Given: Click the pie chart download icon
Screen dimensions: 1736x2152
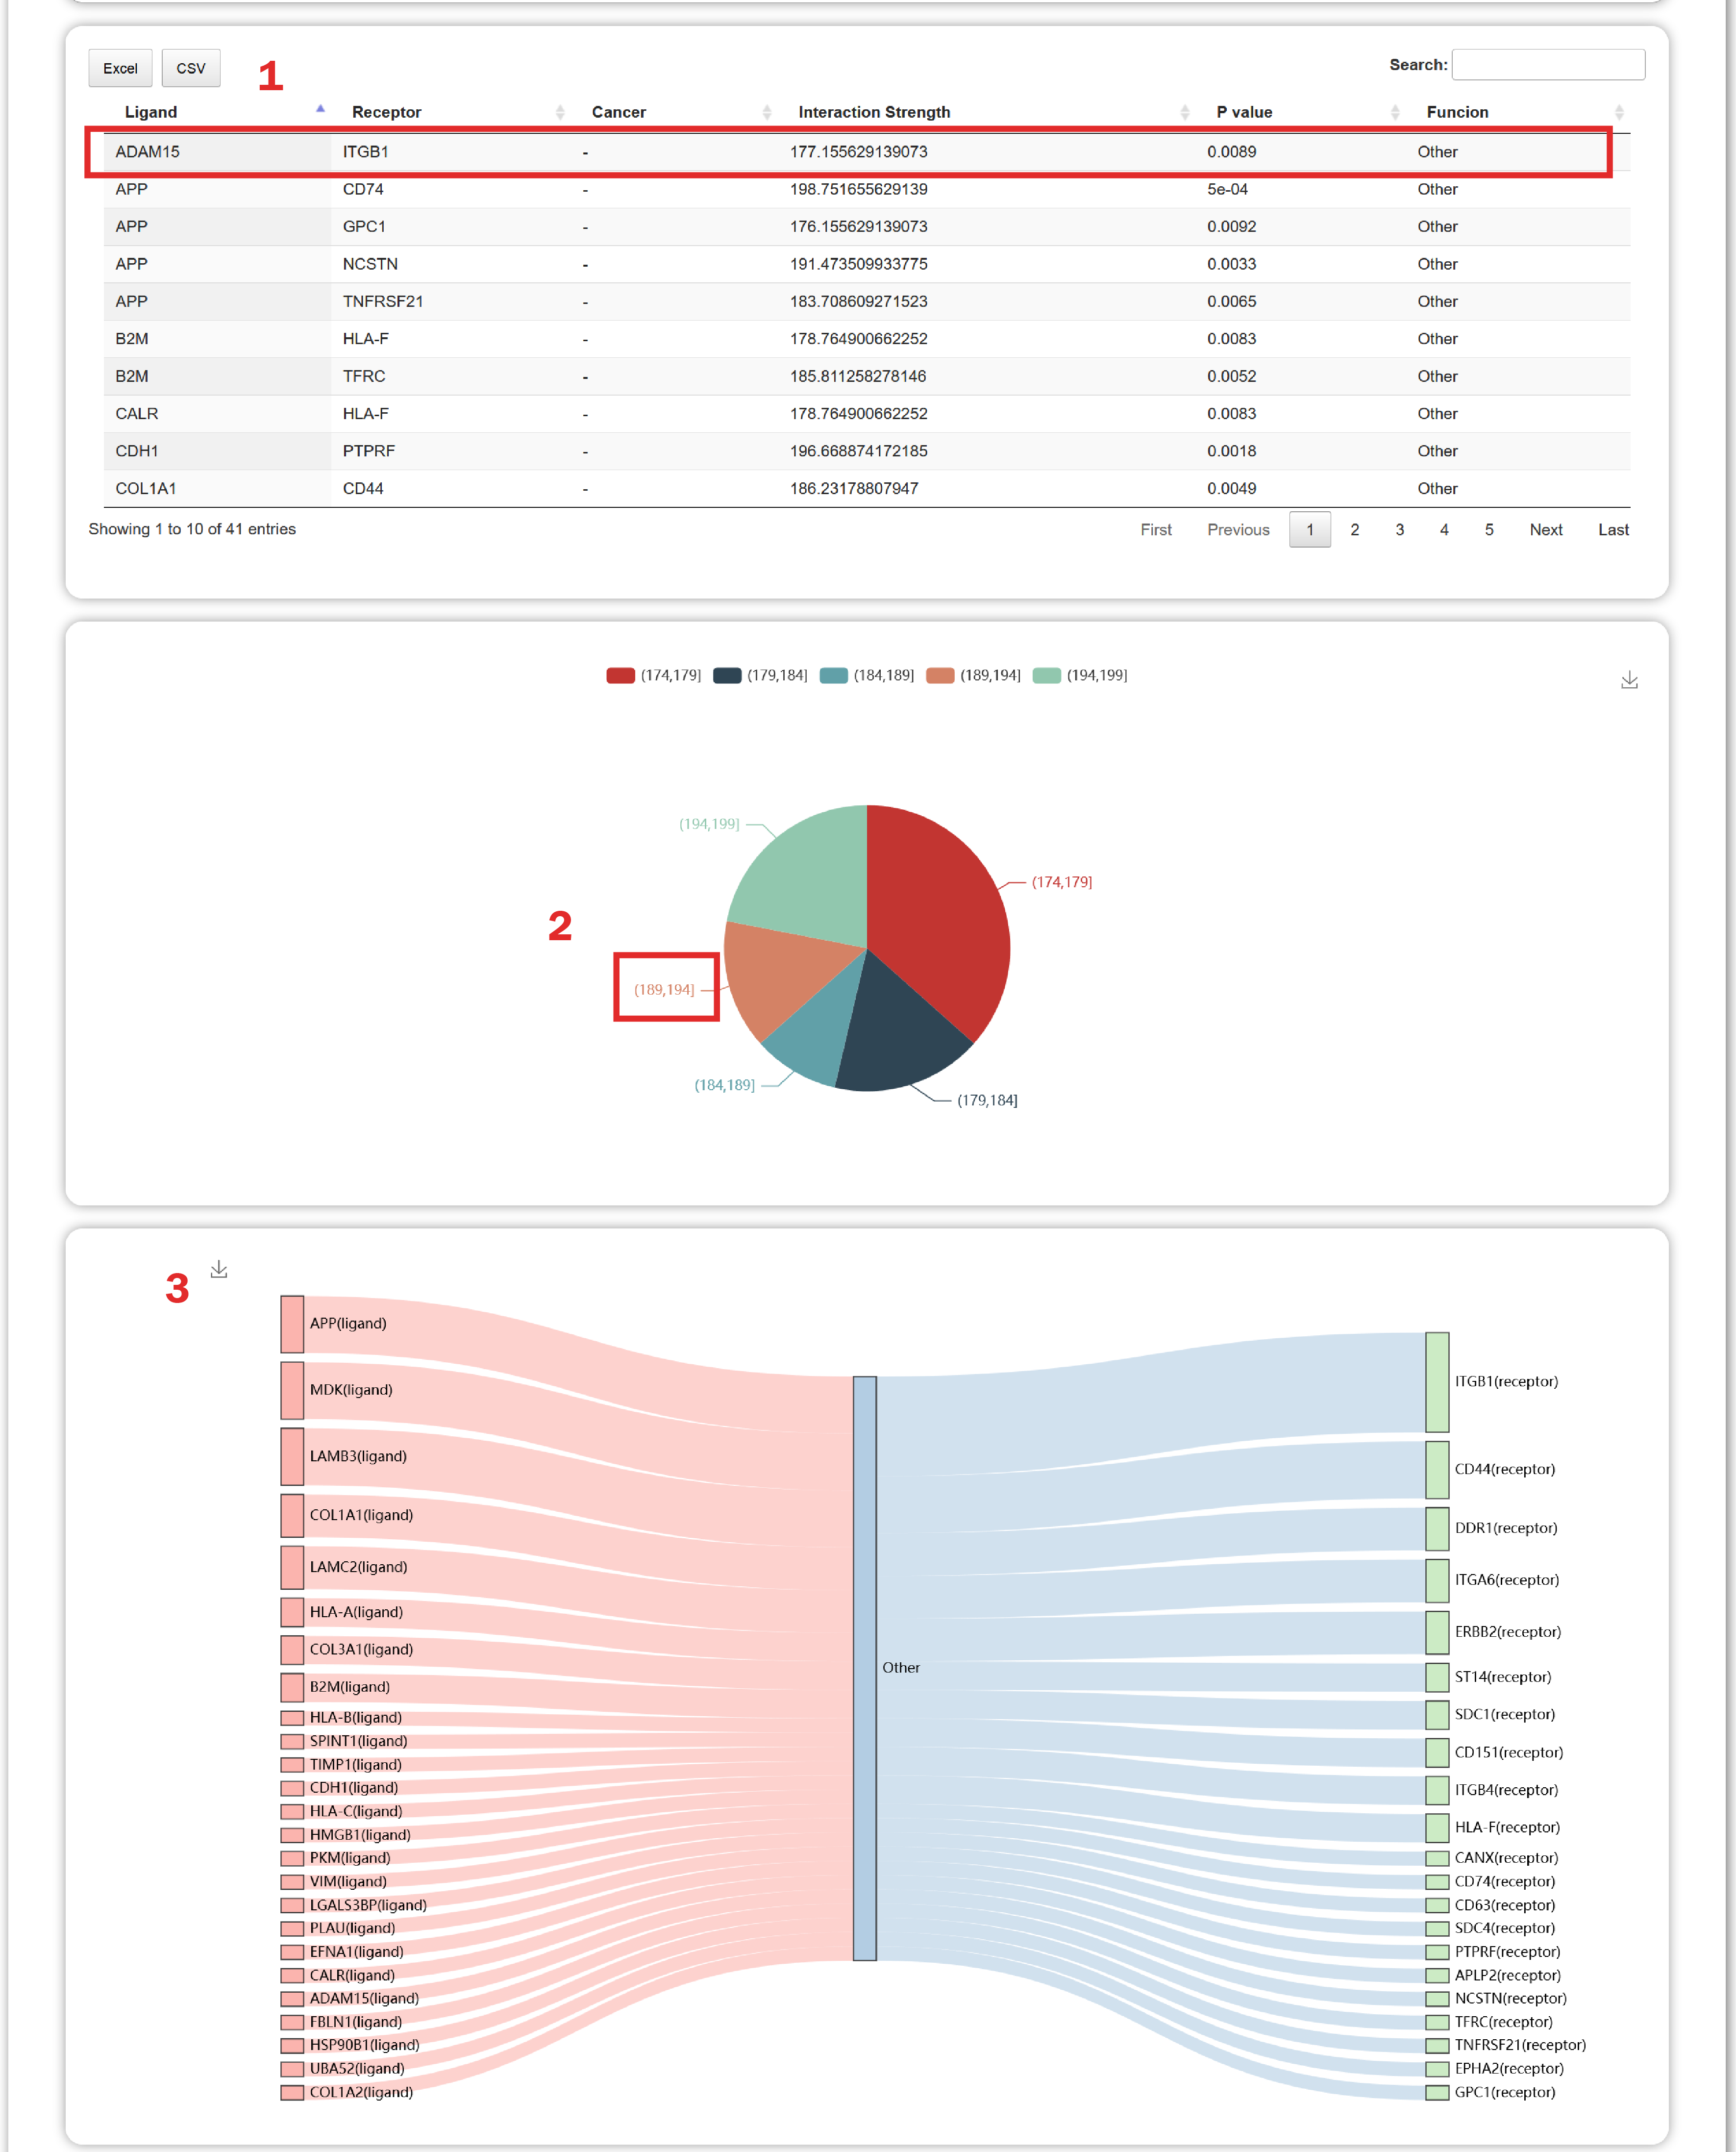Looking at the screenshot, I should click(x=1629, y=680).
